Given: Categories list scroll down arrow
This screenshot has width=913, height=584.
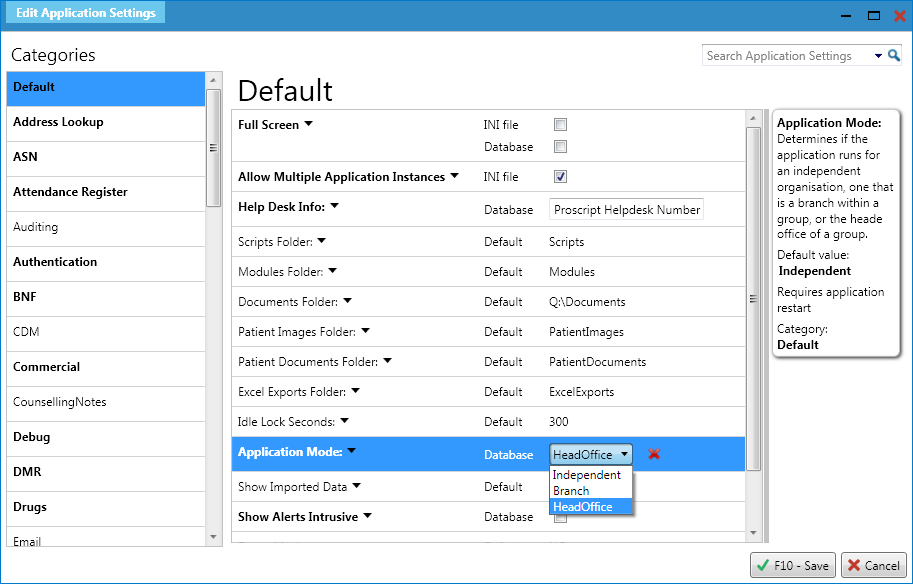Looking at the screenshot, I should pos(213,537).
